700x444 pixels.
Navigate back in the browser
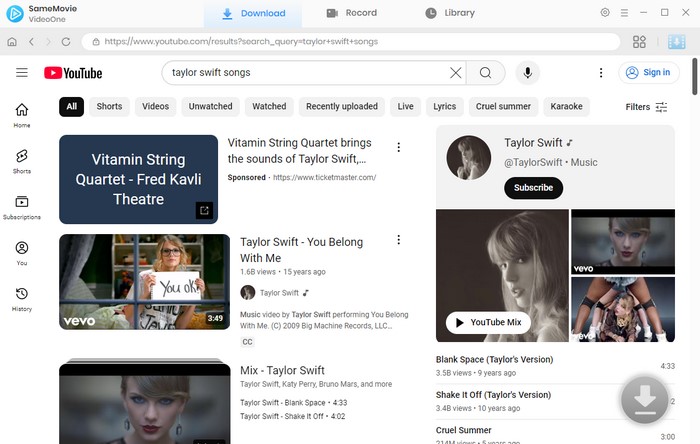point(31,41)
